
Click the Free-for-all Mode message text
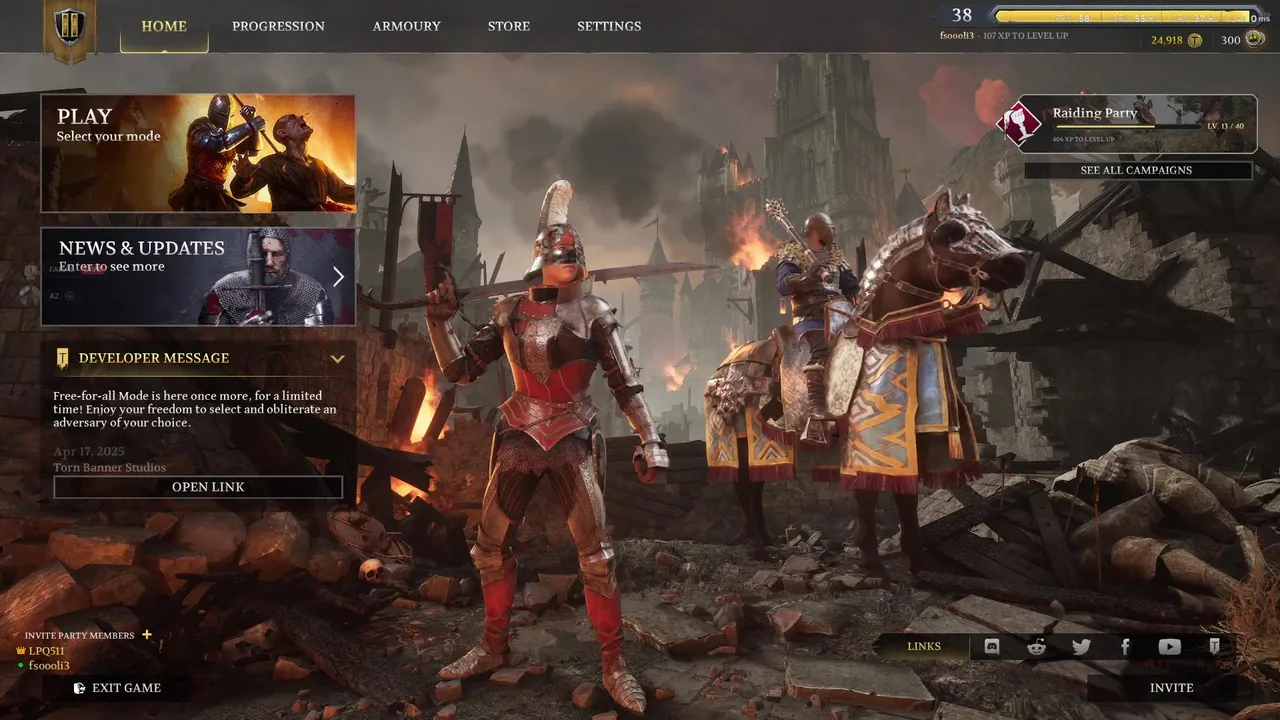[195, 409]
